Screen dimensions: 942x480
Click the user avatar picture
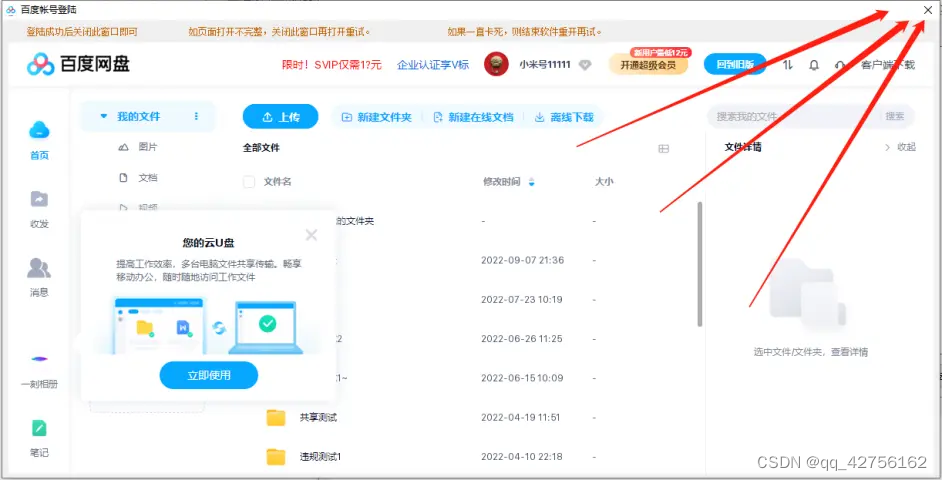point(496,64)
